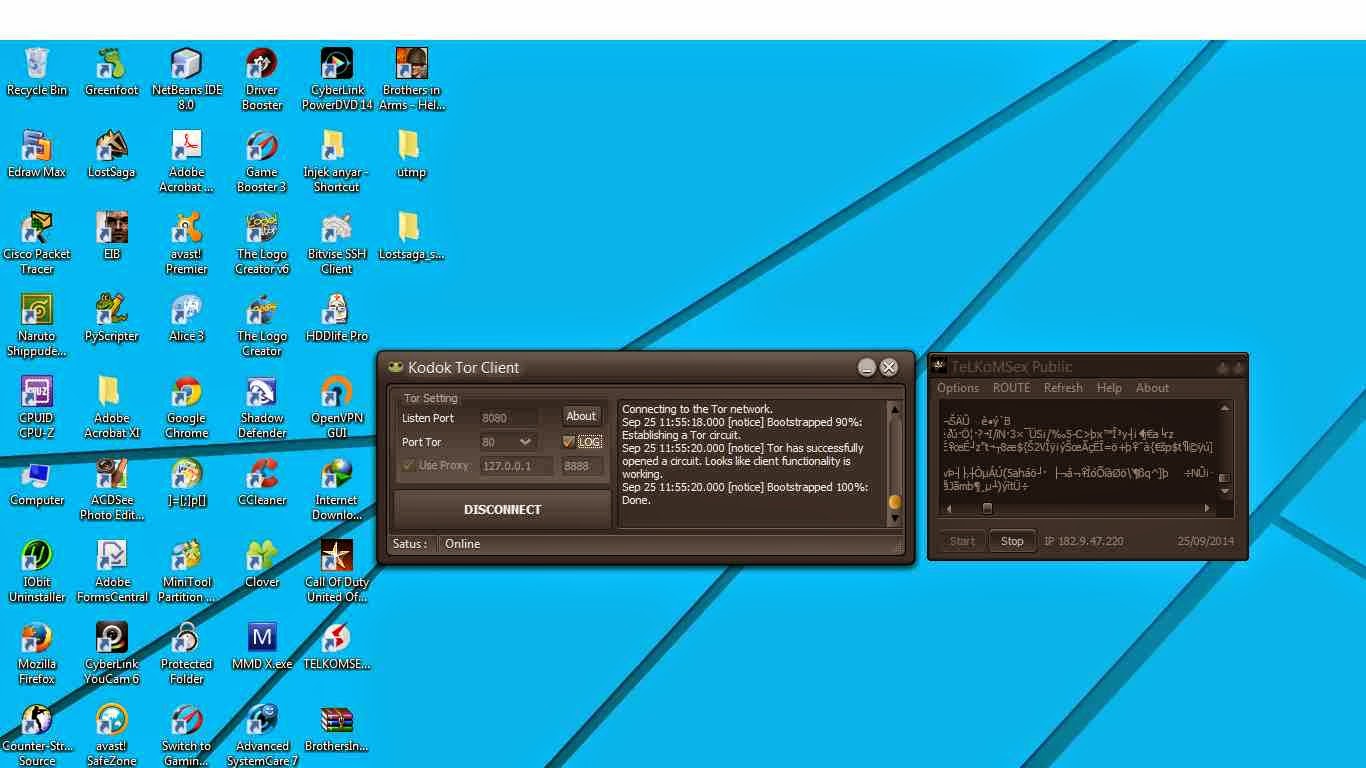
Task: Select the HDDlife Pro shortcut
Action: tap(337, 318)
